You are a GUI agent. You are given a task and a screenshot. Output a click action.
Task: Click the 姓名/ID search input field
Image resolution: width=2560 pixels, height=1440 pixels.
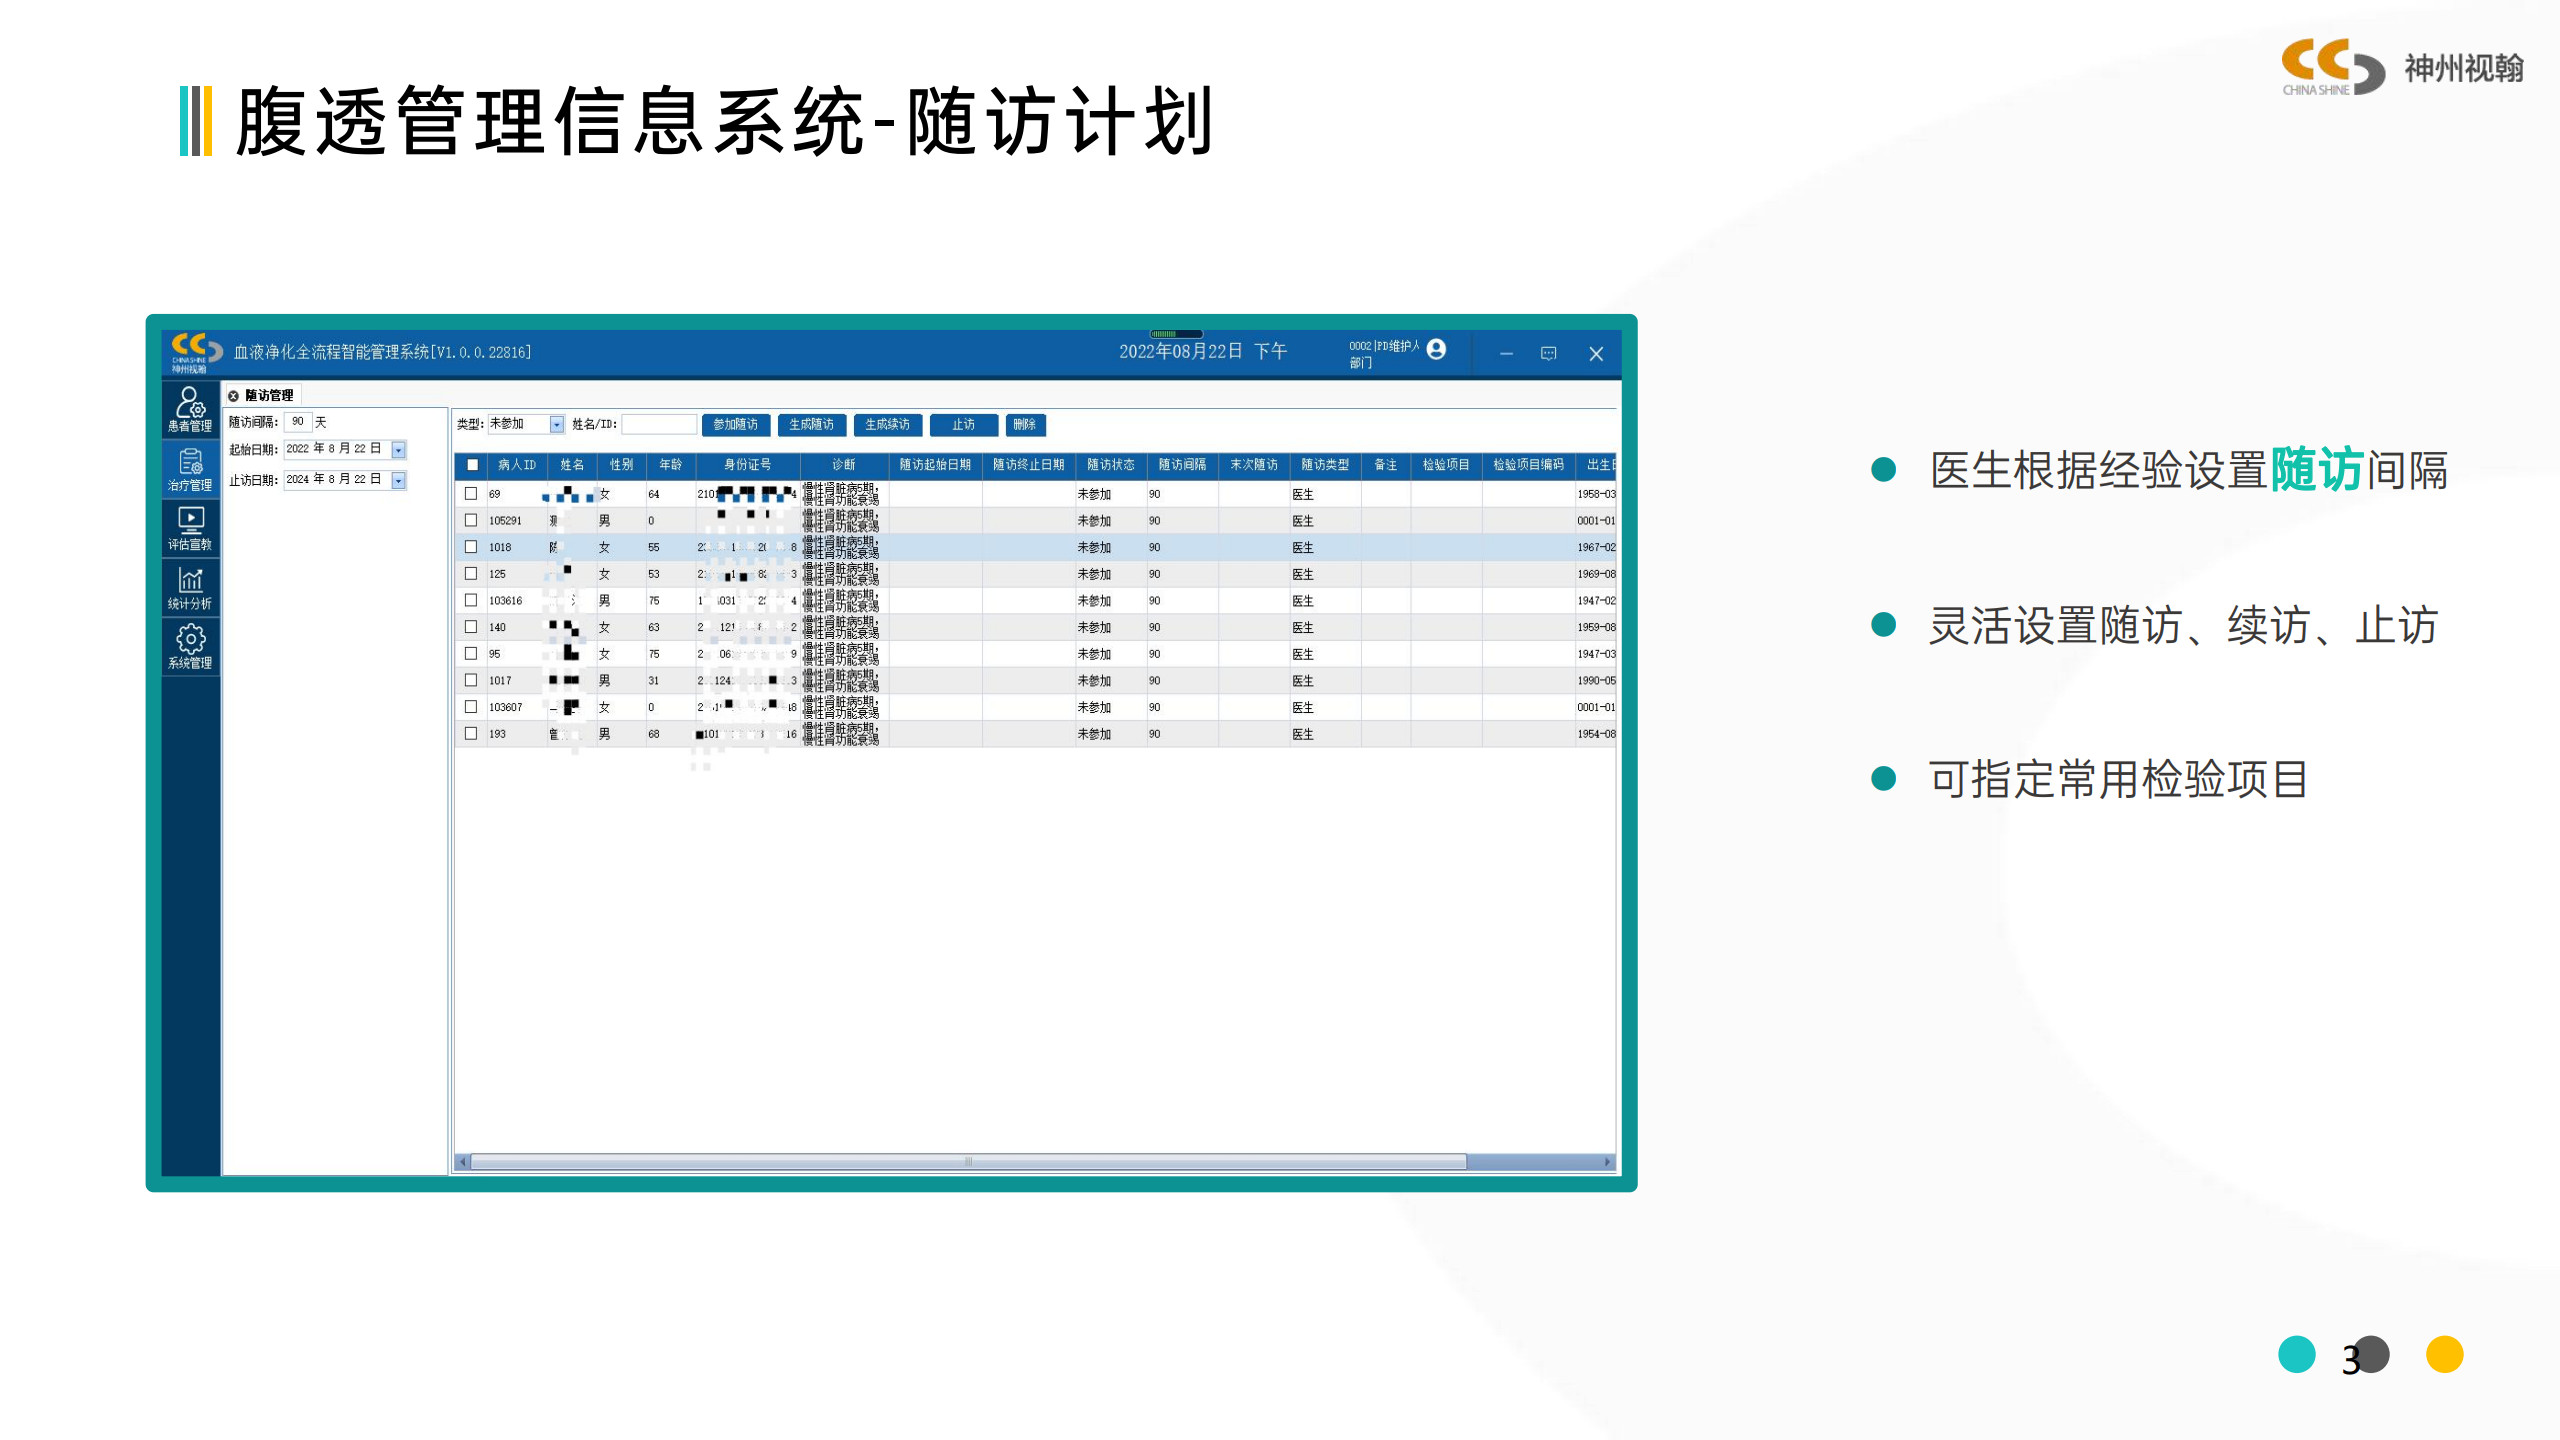658,425
